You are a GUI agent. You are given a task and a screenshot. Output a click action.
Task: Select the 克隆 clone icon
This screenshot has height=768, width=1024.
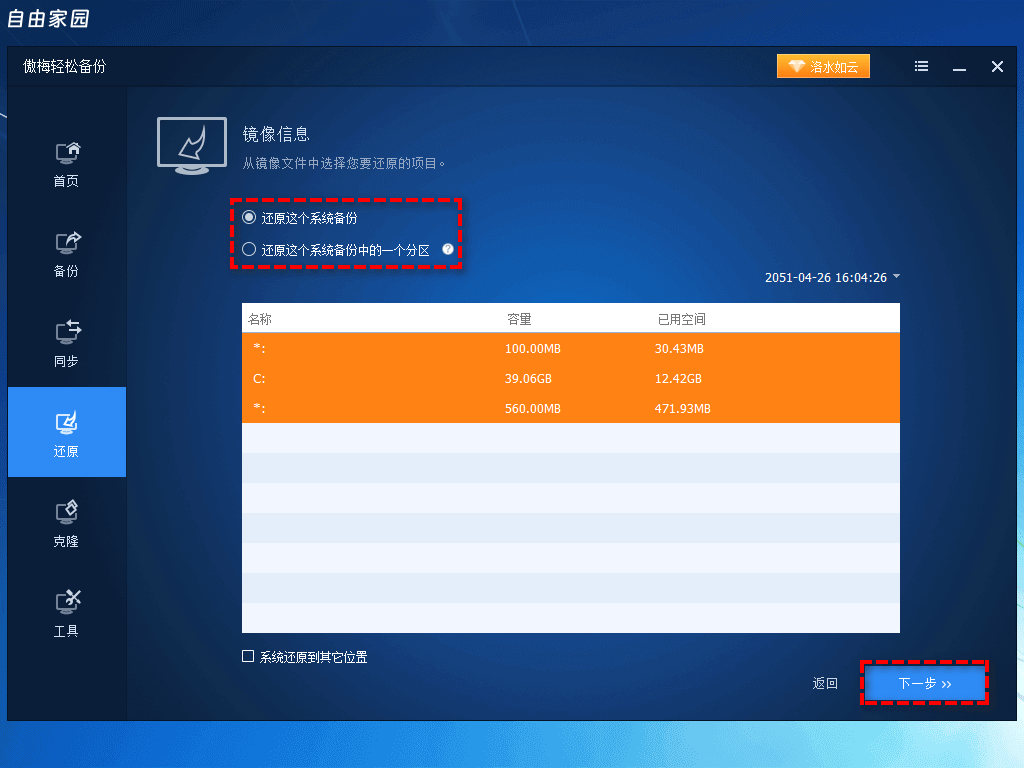tap(66, 522)
